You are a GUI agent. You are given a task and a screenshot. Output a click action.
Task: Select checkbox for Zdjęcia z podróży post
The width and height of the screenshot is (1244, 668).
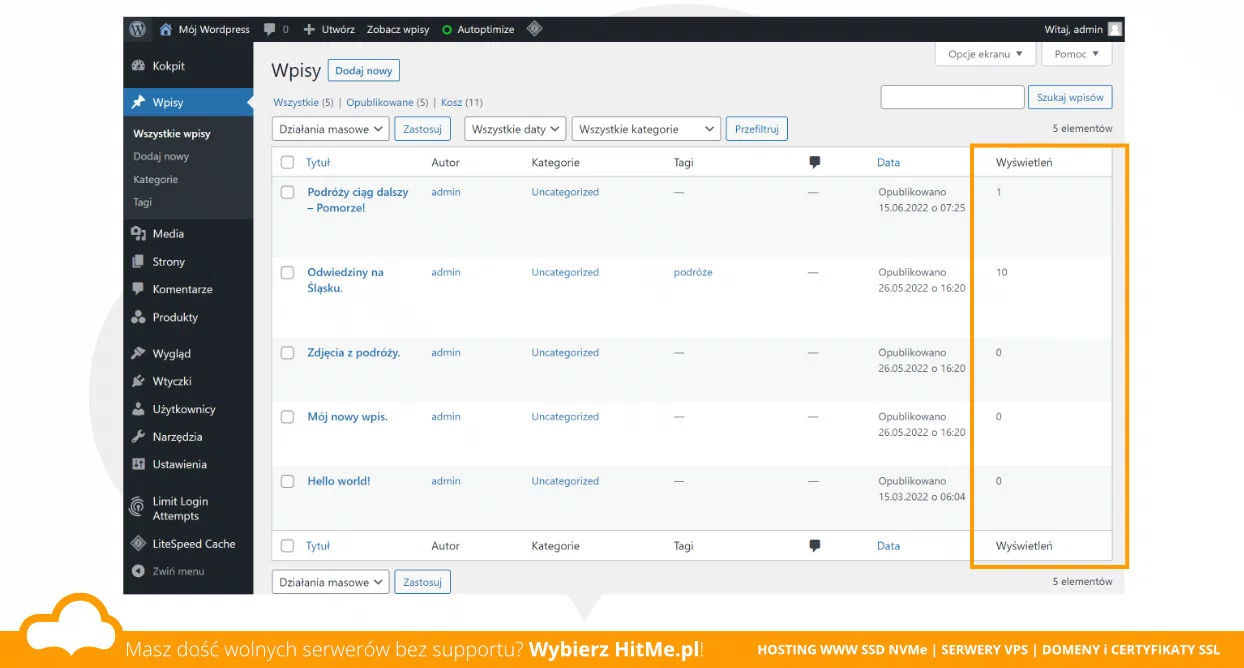click(288, 353)
